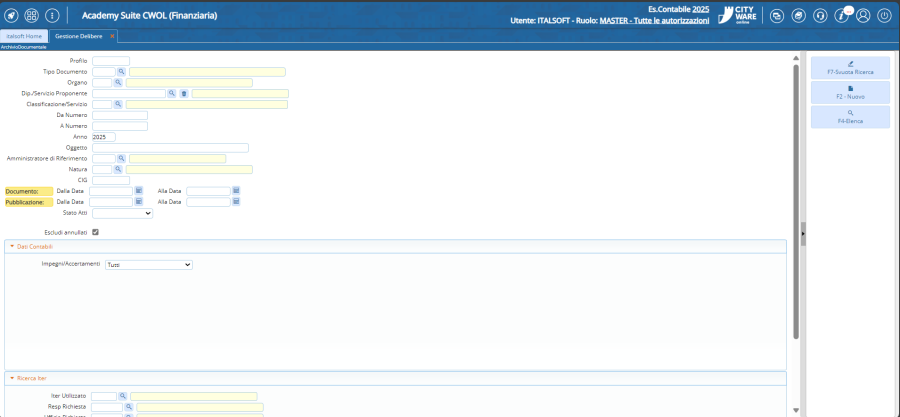
Task: Open the applications grid menu icon
Action: point(31,16)
